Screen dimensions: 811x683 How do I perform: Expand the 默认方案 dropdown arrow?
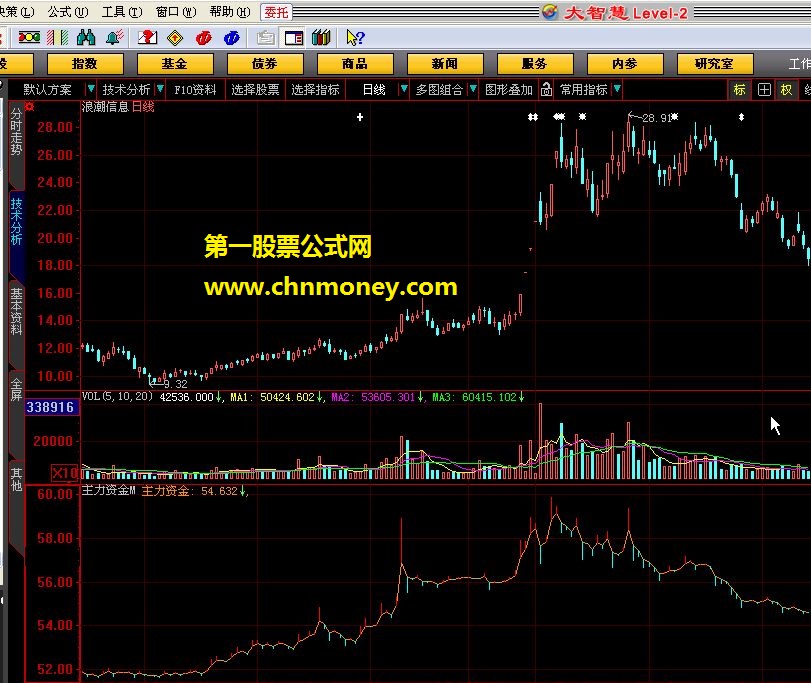tap(91, 89)
